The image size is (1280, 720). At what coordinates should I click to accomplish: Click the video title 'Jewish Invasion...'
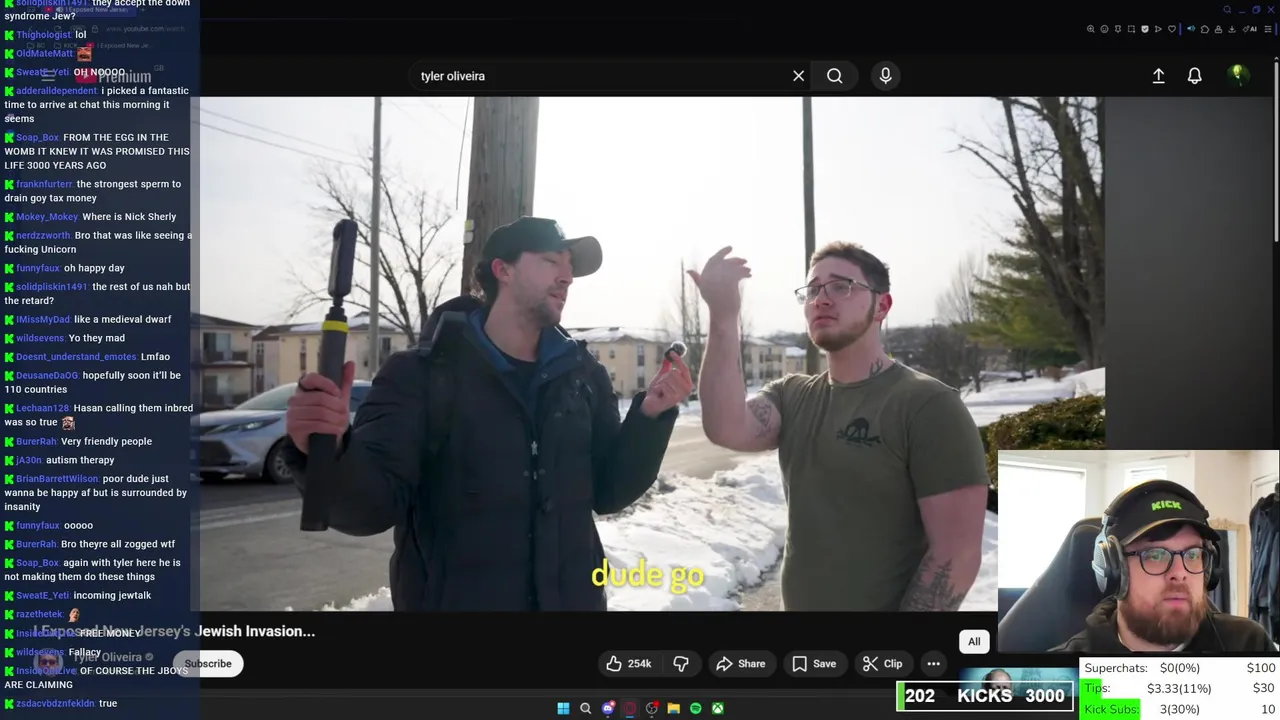(x=255, y=631)
